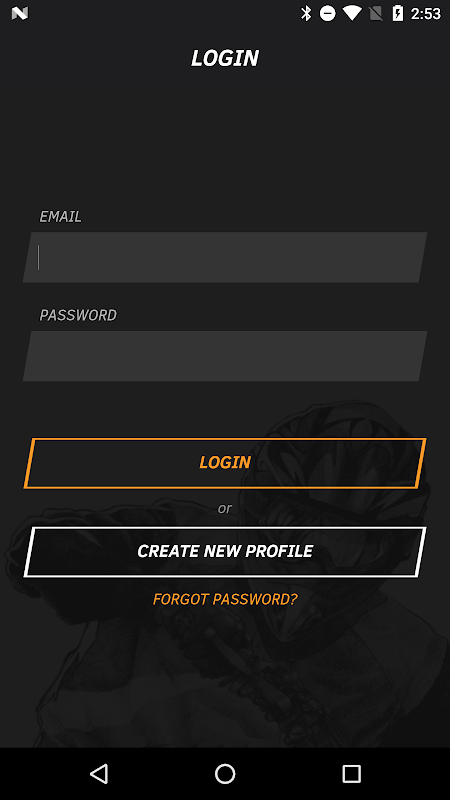Focus the Password input field
450x800 pixels.
click(x=225, y=356)
